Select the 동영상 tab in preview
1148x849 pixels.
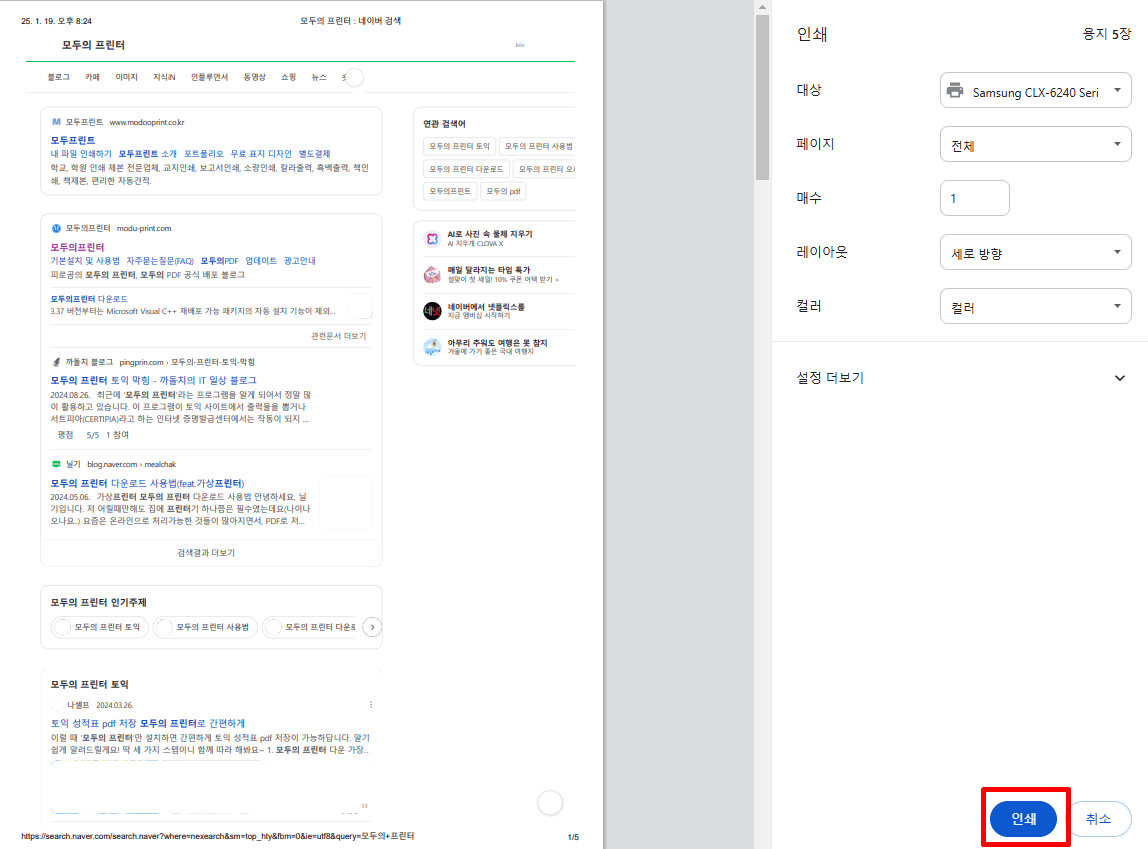click(x=254, y=77)
